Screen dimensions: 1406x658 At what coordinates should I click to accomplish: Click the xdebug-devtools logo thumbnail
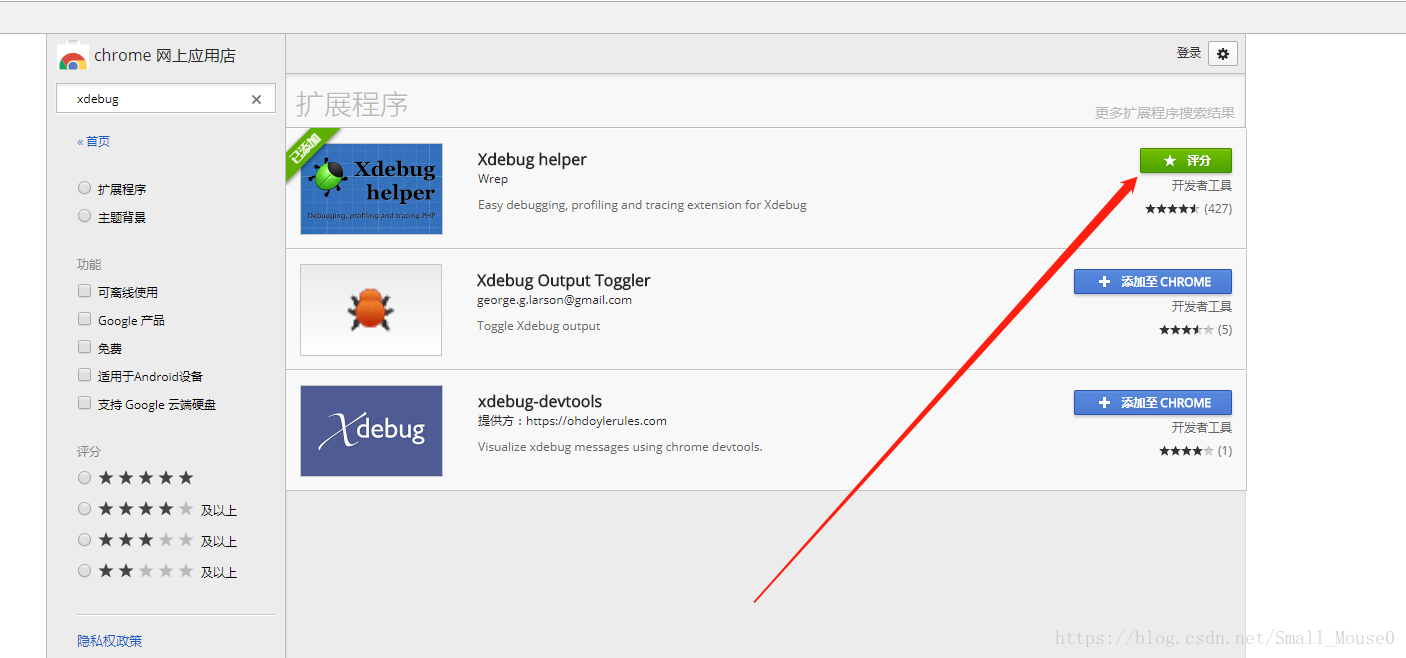tap(371, 431)
